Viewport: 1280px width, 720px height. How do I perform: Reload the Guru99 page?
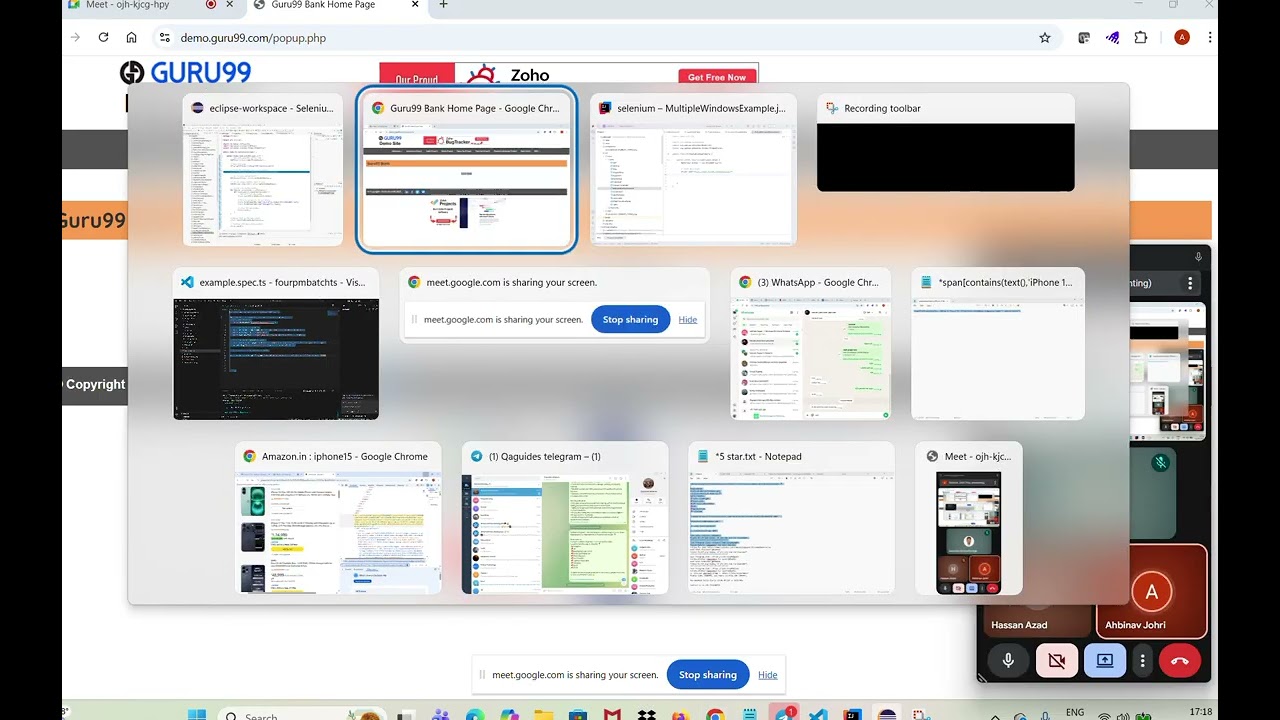103,37
